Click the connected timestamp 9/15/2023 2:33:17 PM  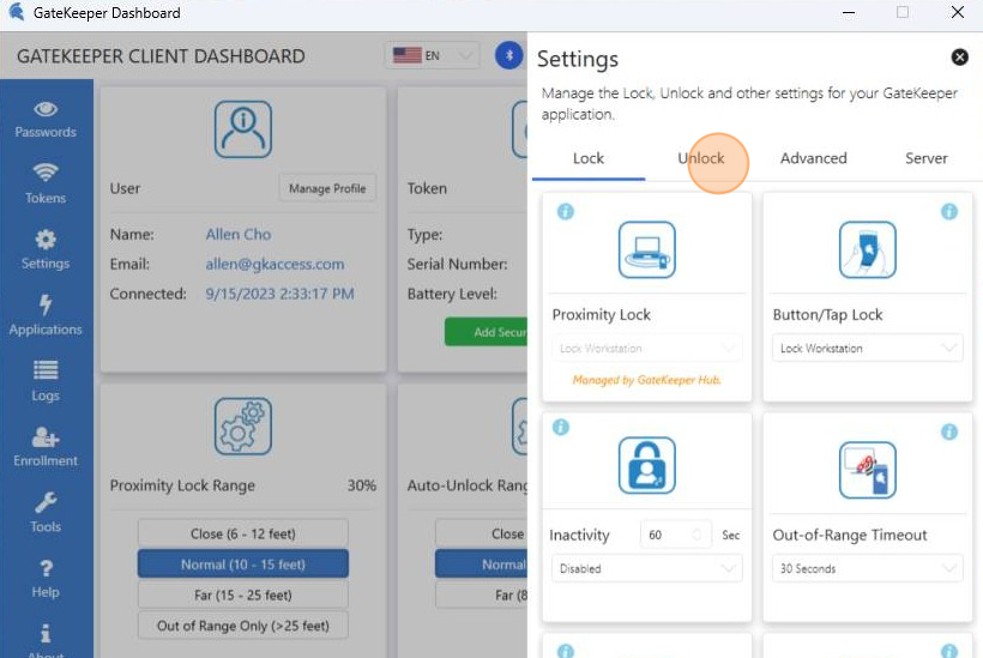(x=280, y=293)
